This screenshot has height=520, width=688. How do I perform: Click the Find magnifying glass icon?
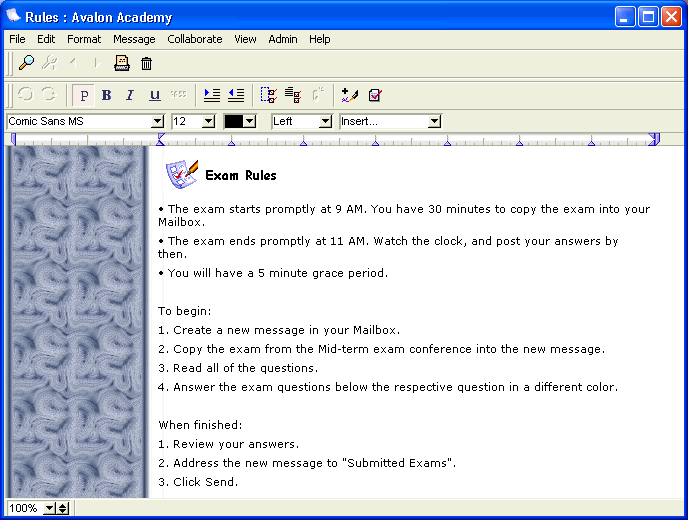(26, 63)
